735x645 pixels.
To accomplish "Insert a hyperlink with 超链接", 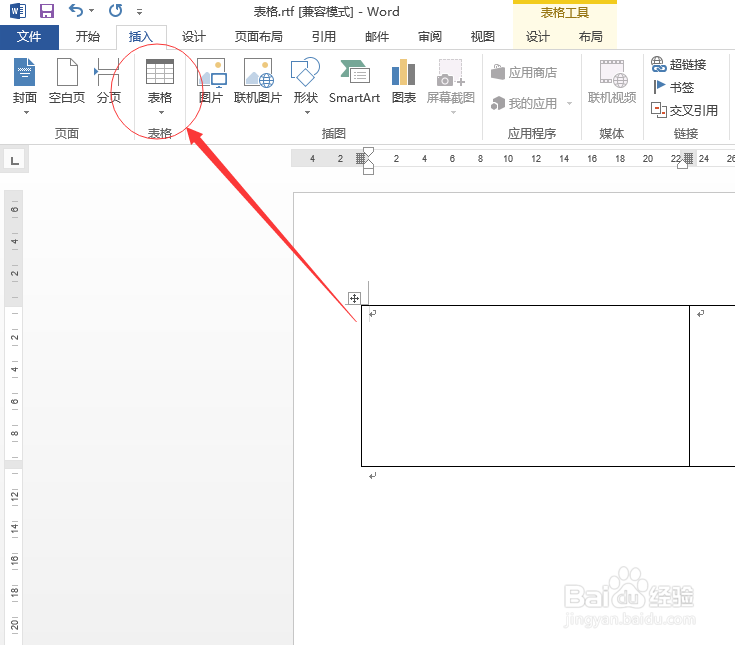I will pos(679,65).
